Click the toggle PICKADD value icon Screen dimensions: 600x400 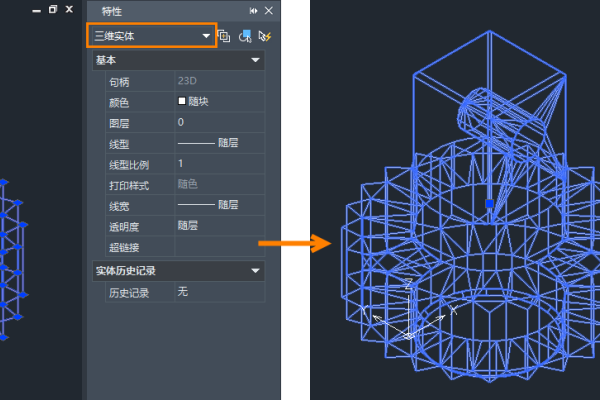(x=224, y=36)
